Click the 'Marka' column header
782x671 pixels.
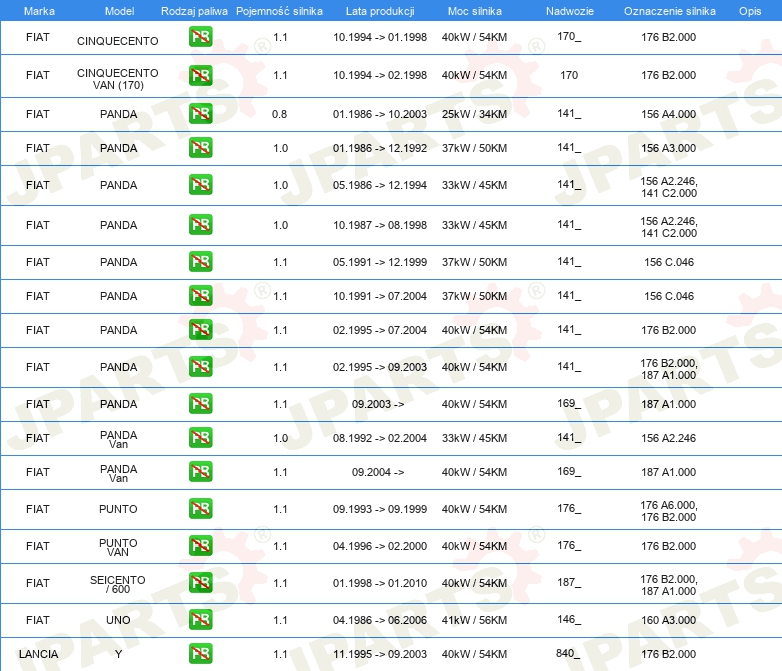click(x=39, y=11)
